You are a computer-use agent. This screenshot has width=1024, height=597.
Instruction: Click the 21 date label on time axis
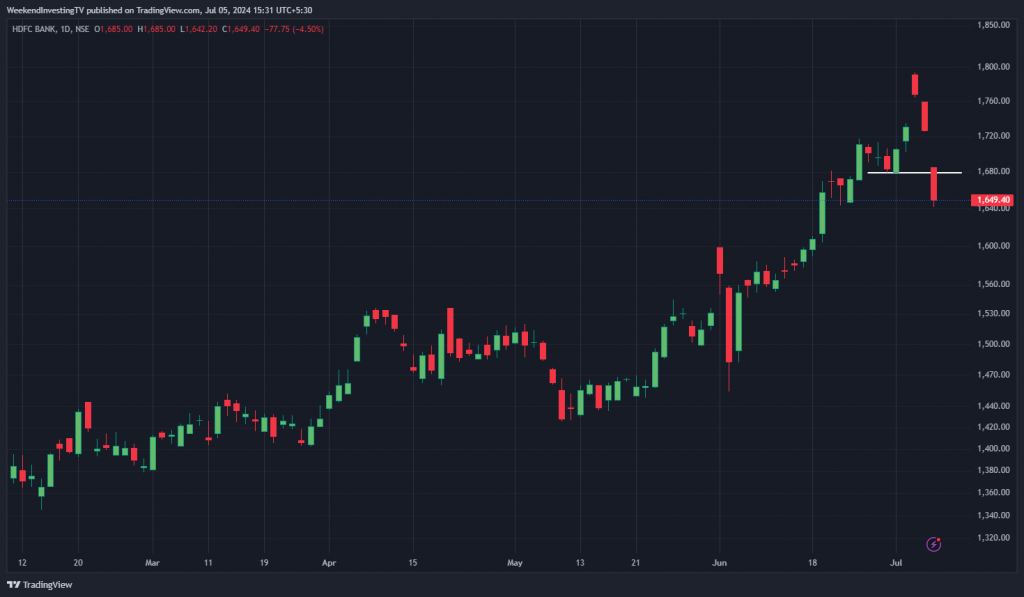pyautogui.click(x=635, y=562)
